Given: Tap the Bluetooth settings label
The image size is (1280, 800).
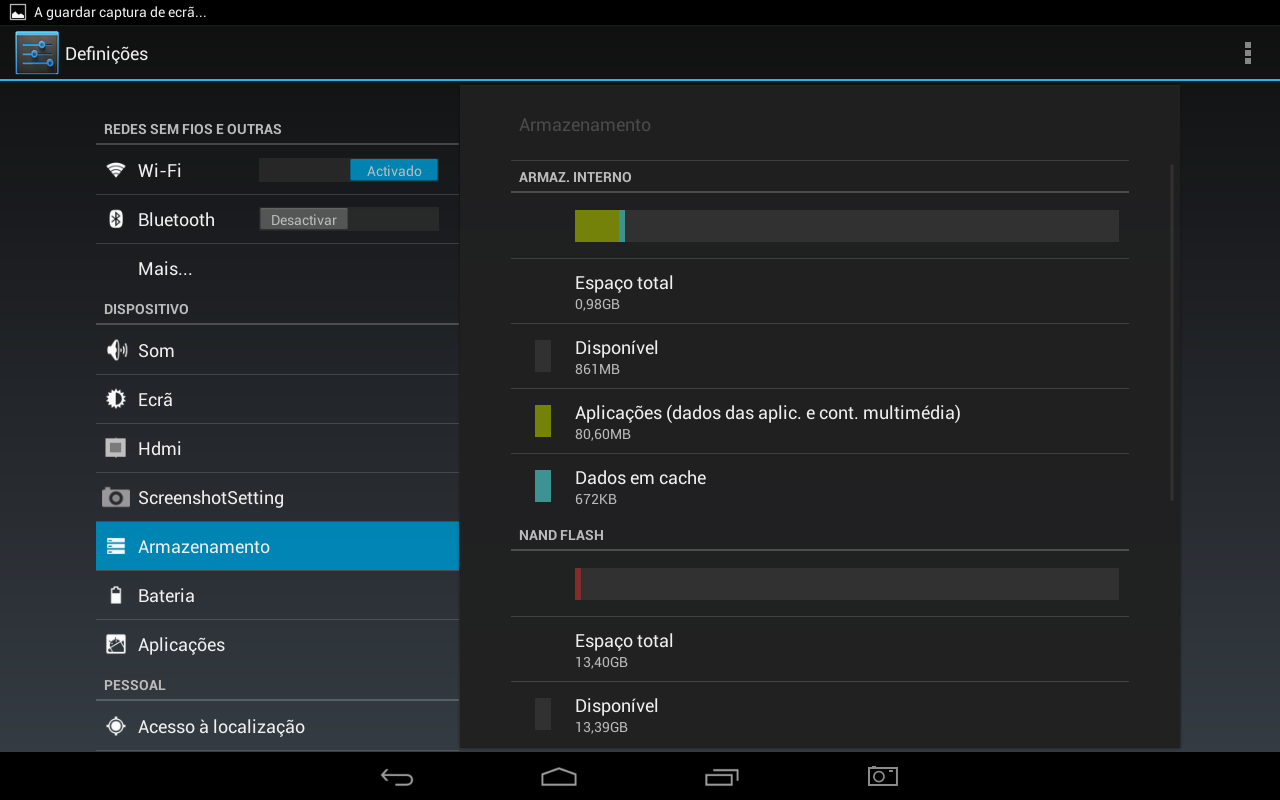Looking at the screenshot, I should coord(176,219).
